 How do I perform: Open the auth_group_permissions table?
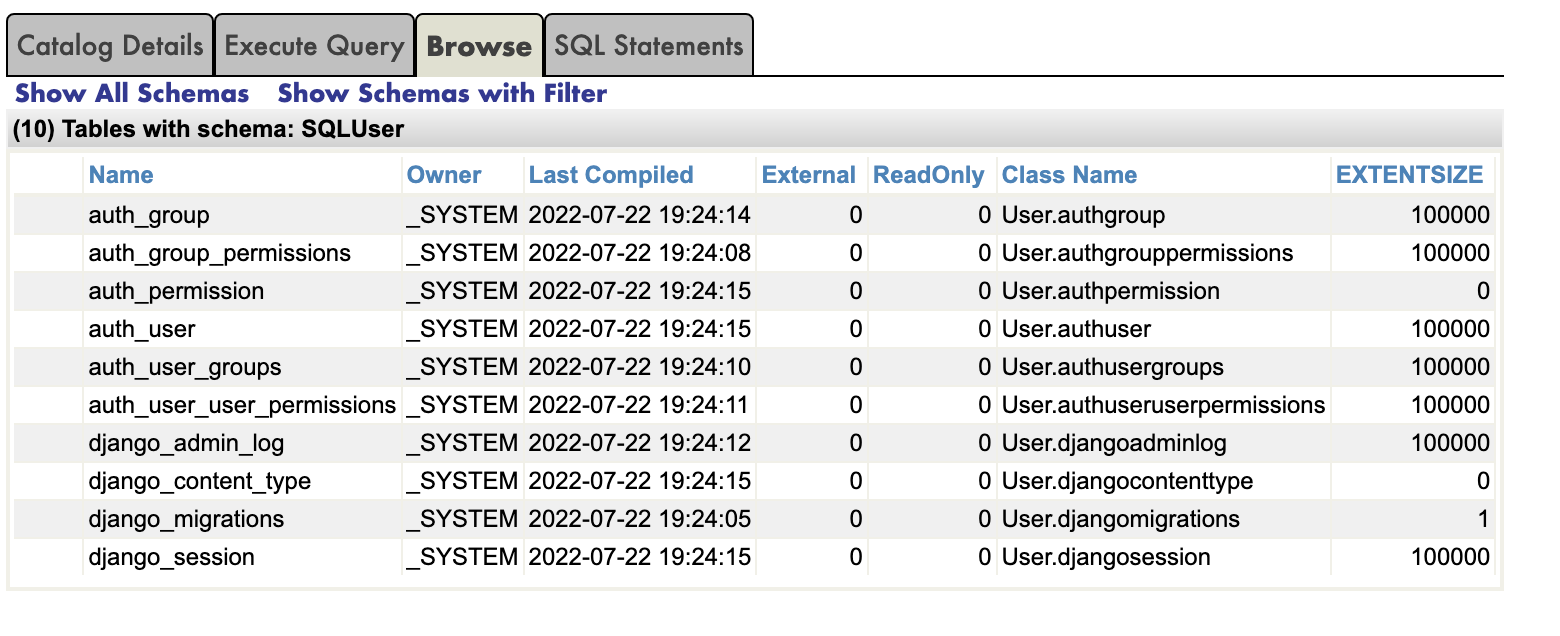(x=219, y=254)
